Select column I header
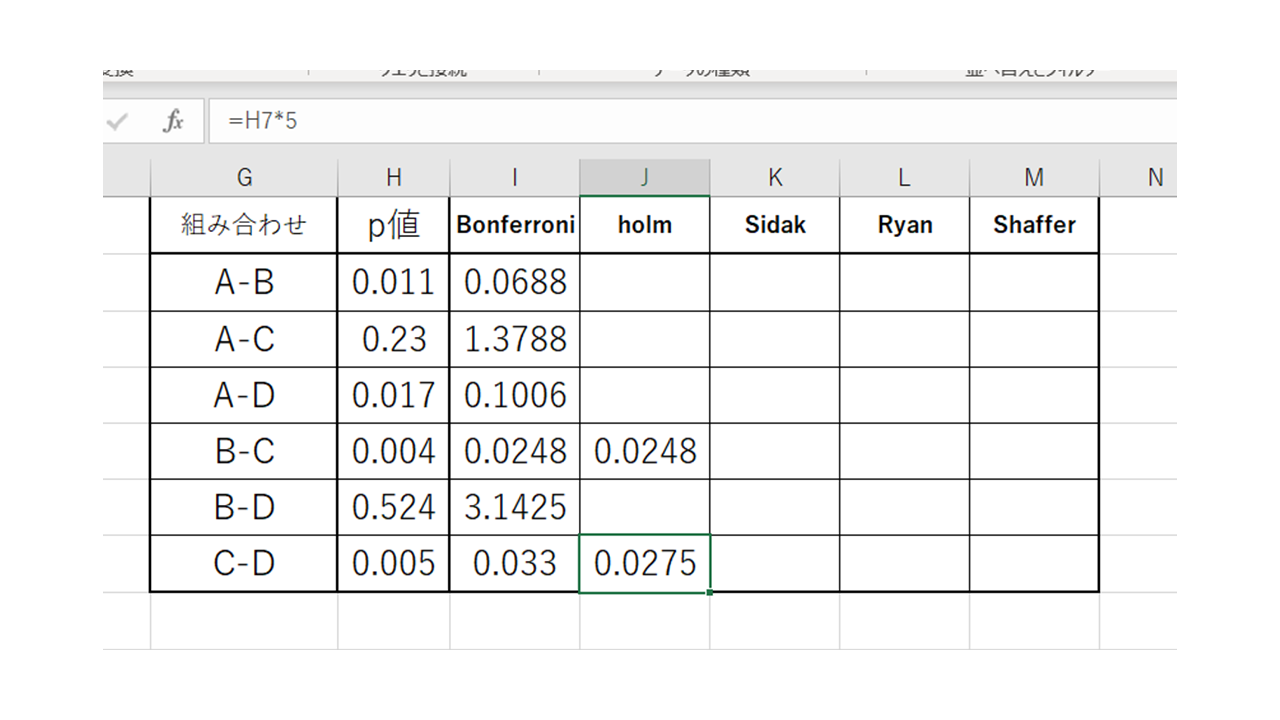Screen dimensions: 1280x720 [514, 178]
